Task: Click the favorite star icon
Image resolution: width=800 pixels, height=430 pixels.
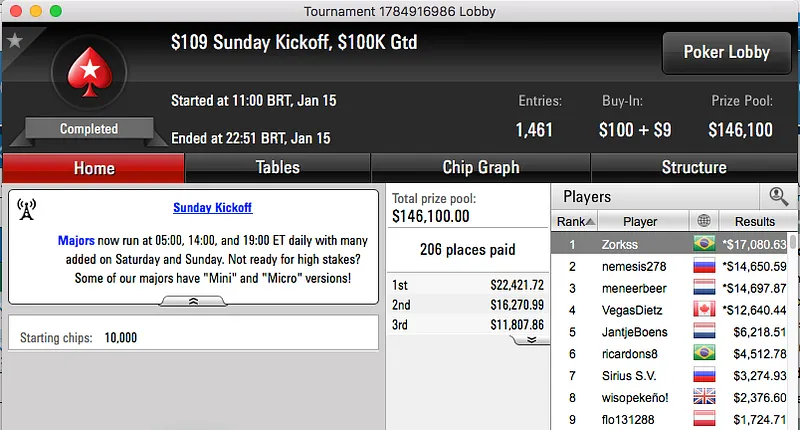Action: (14, 41)
